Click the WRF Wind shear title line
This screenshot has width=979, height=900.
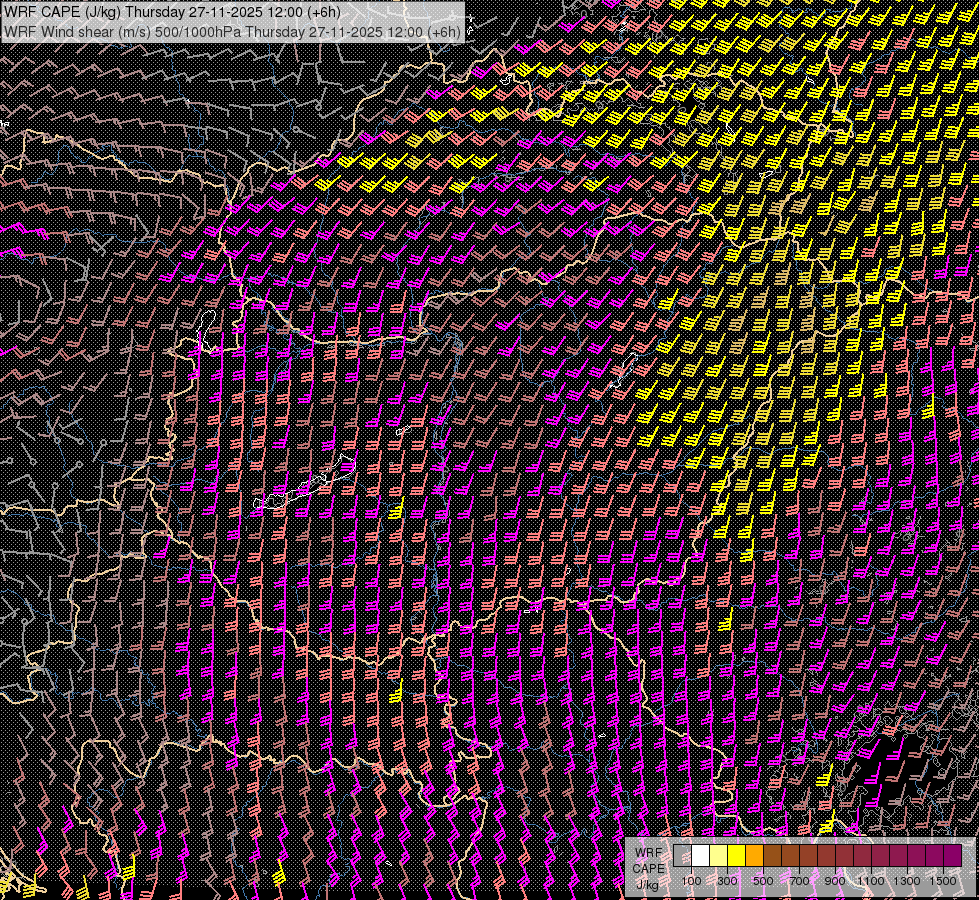pyautogui.click(x=232, y=32)
